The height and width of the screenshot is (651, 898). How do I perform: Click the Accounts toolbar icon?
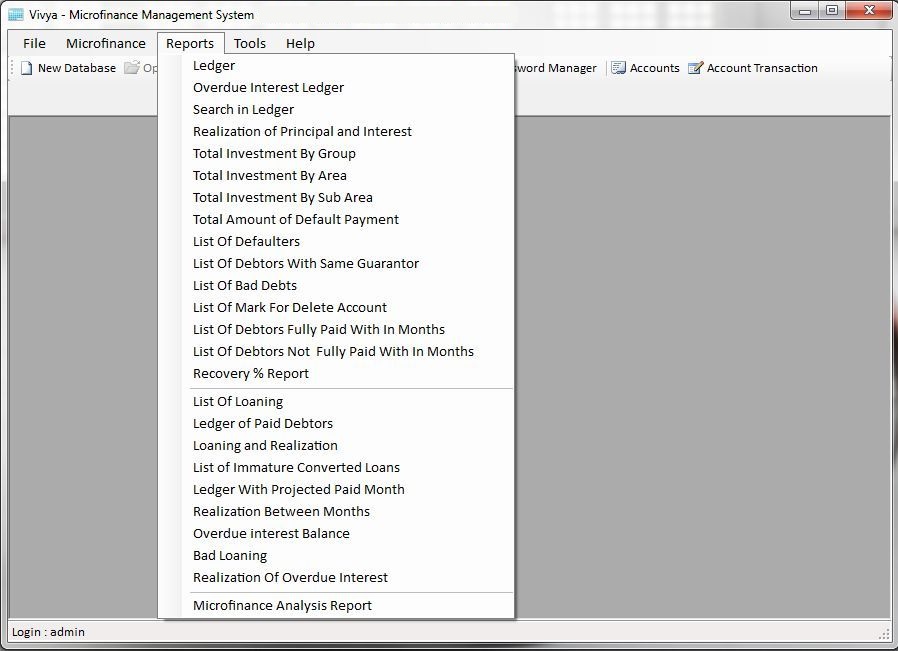[x=619, y=68]
